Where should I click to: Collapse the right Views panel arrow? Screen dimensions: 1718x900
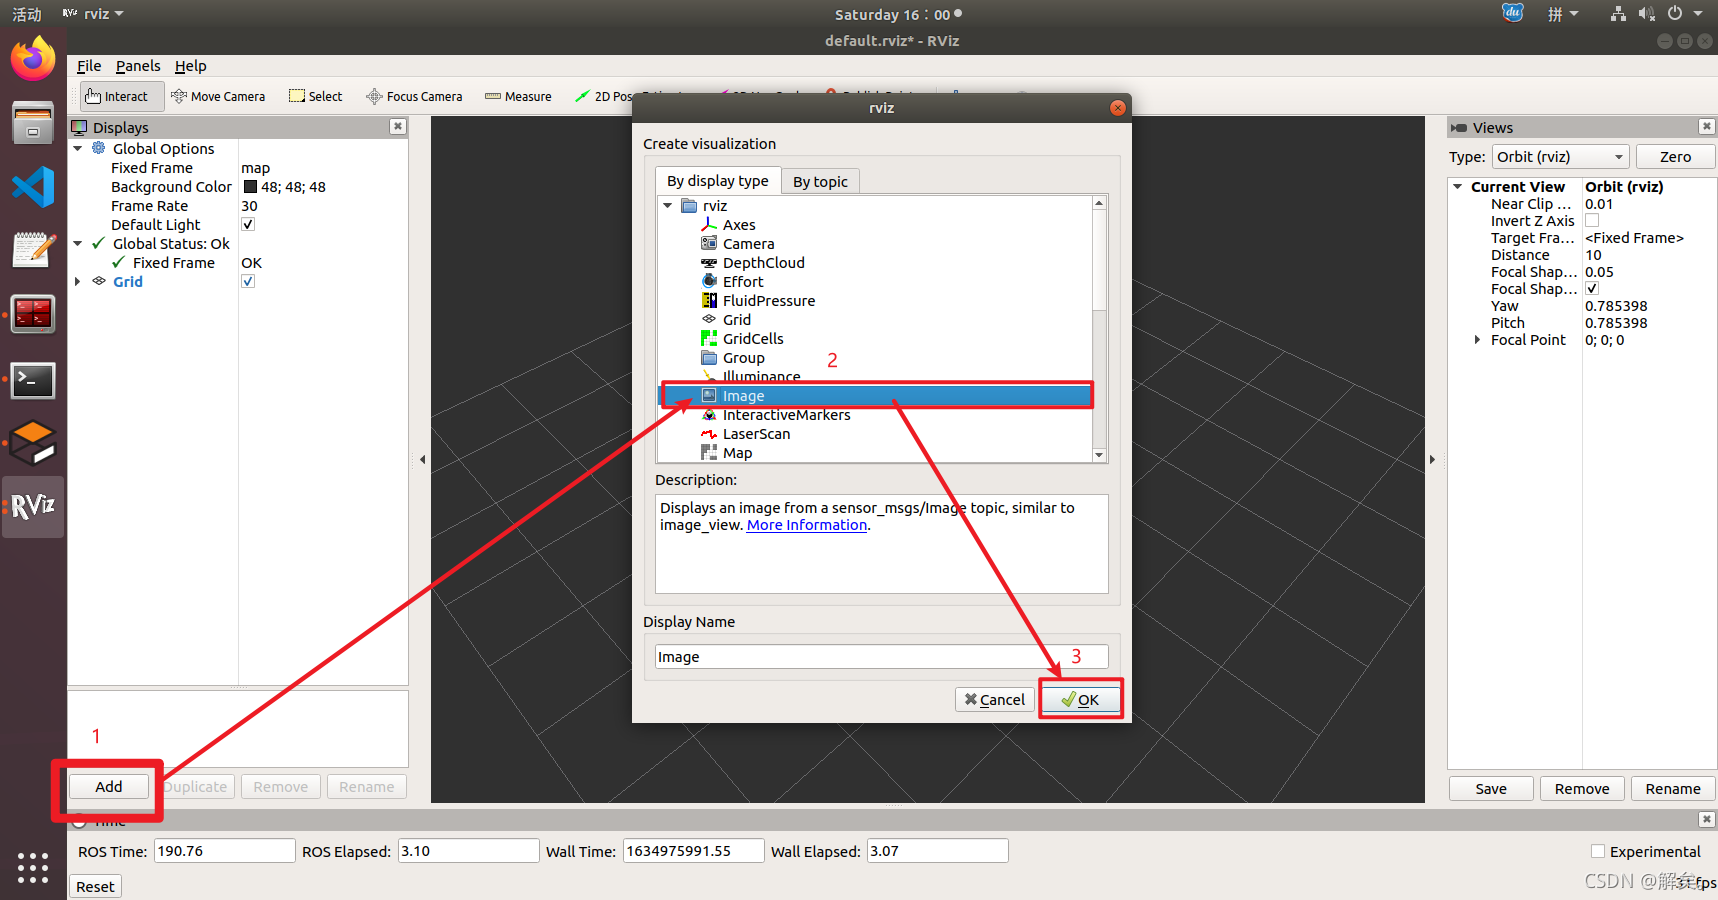tap(1432, 460)
